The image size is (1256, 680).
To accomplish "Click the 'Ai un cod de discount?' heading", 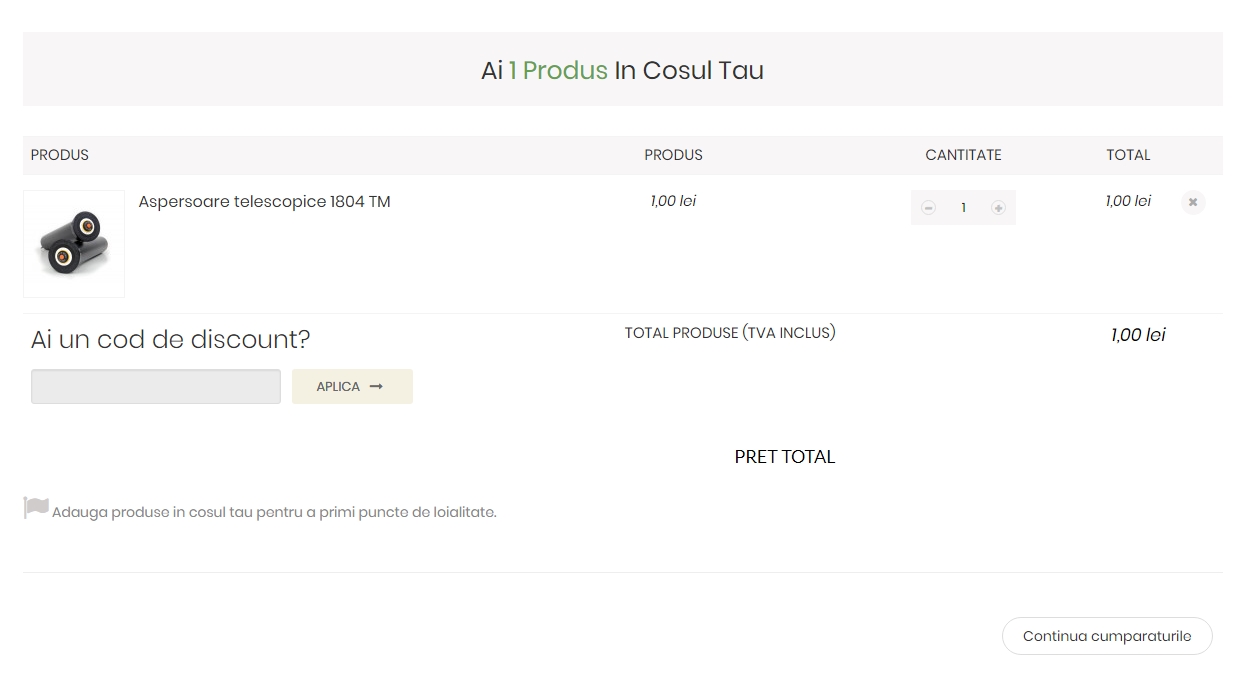I will click(x=171, y=340).
